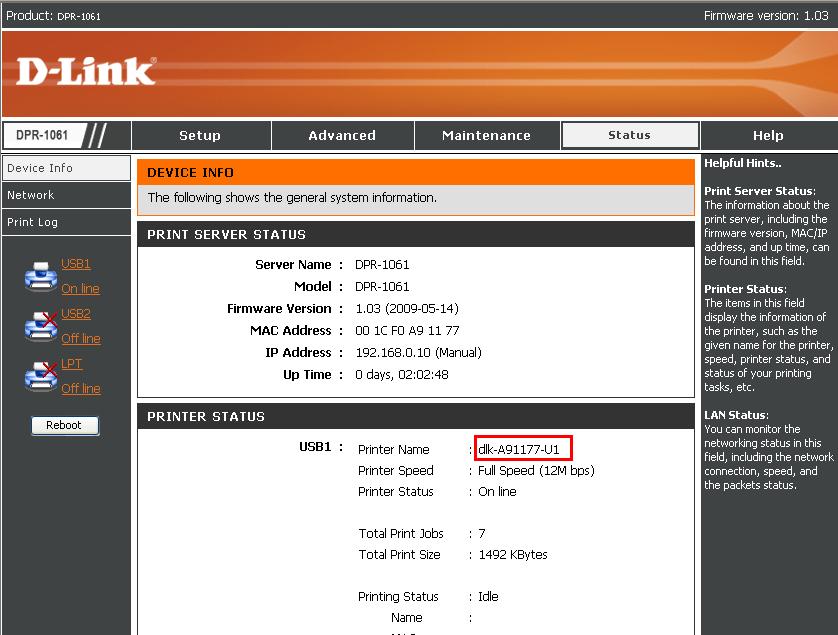Click the Total Print Jobs value 7
The image size is (838, 635).
[482, 533]
